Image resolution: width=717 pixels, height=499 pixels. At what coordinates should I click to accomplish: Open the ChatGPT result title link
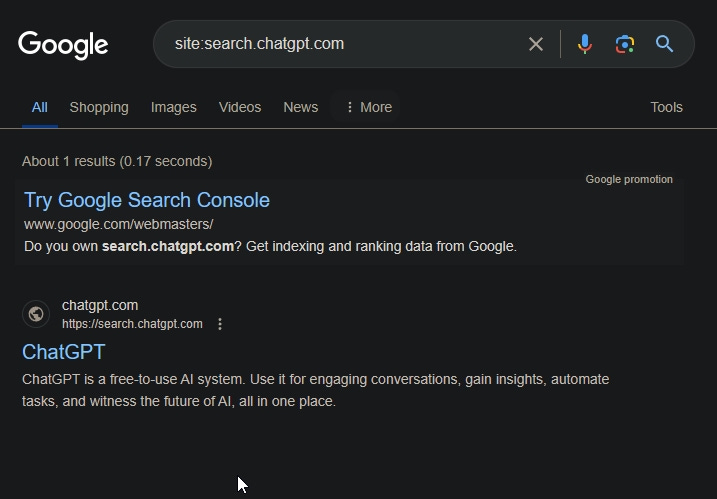[64, 352]
